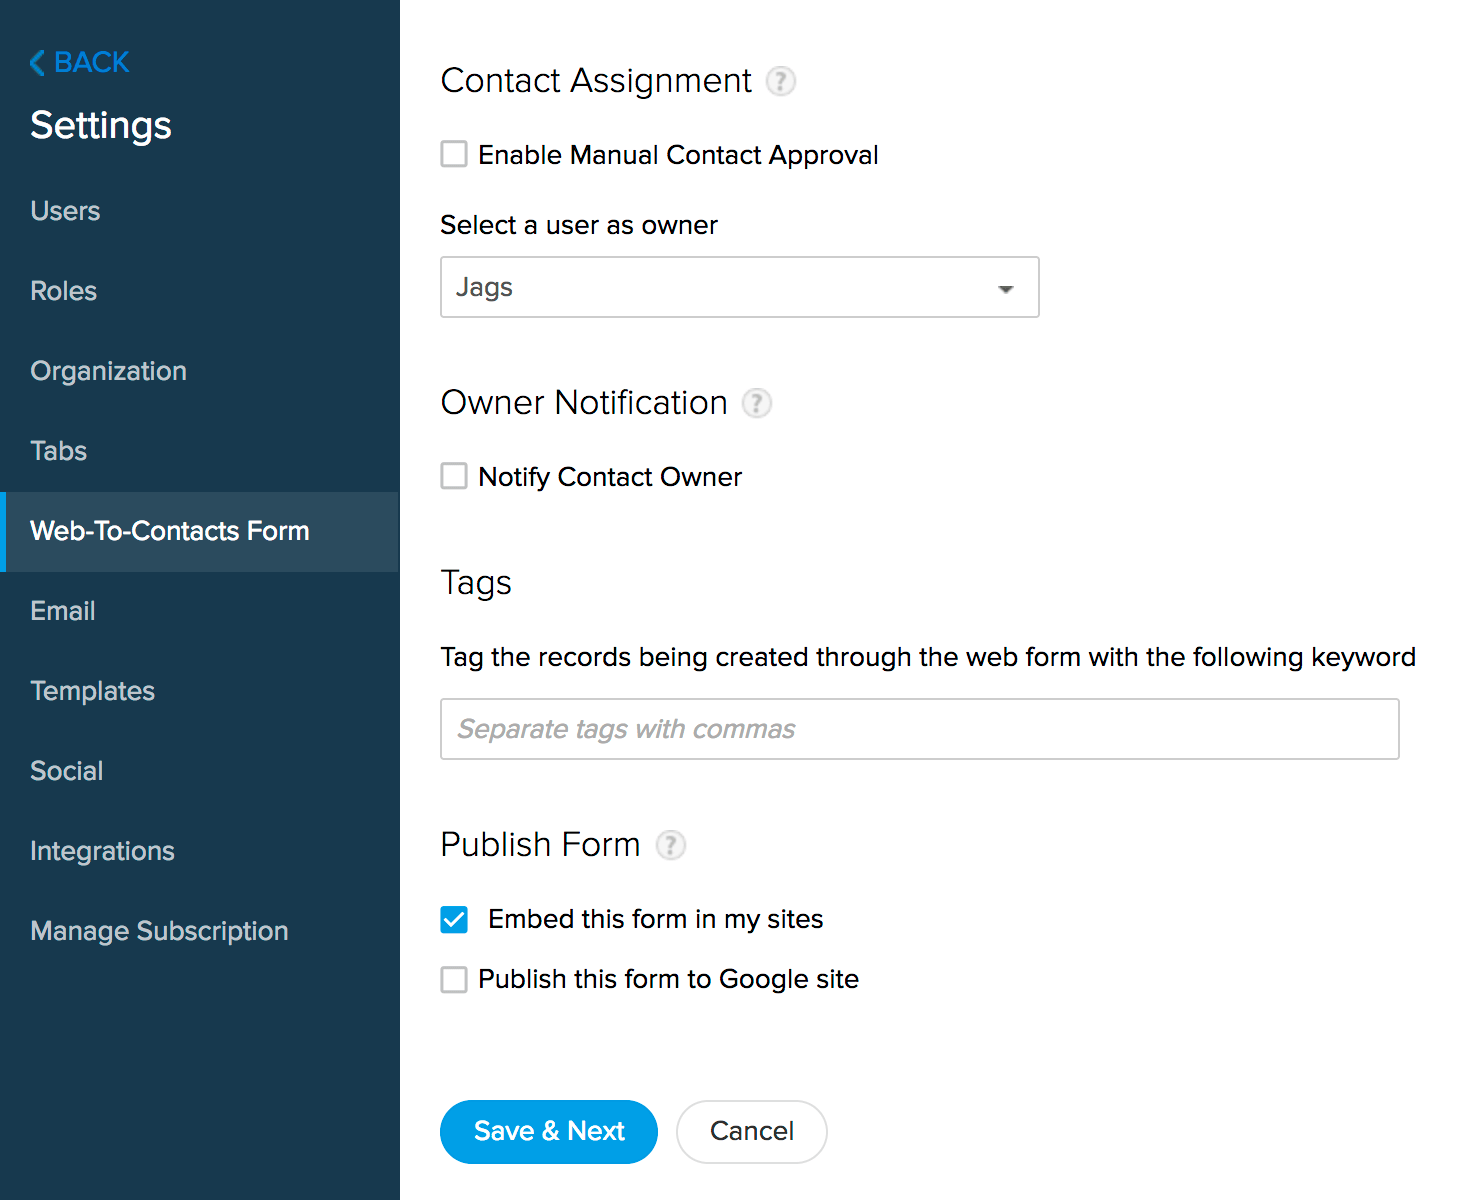Image resolution: width=1466 pixels, height=1200 pixels.
Task: Open Integrations from the sidebar
Action: tap(102, 851)
